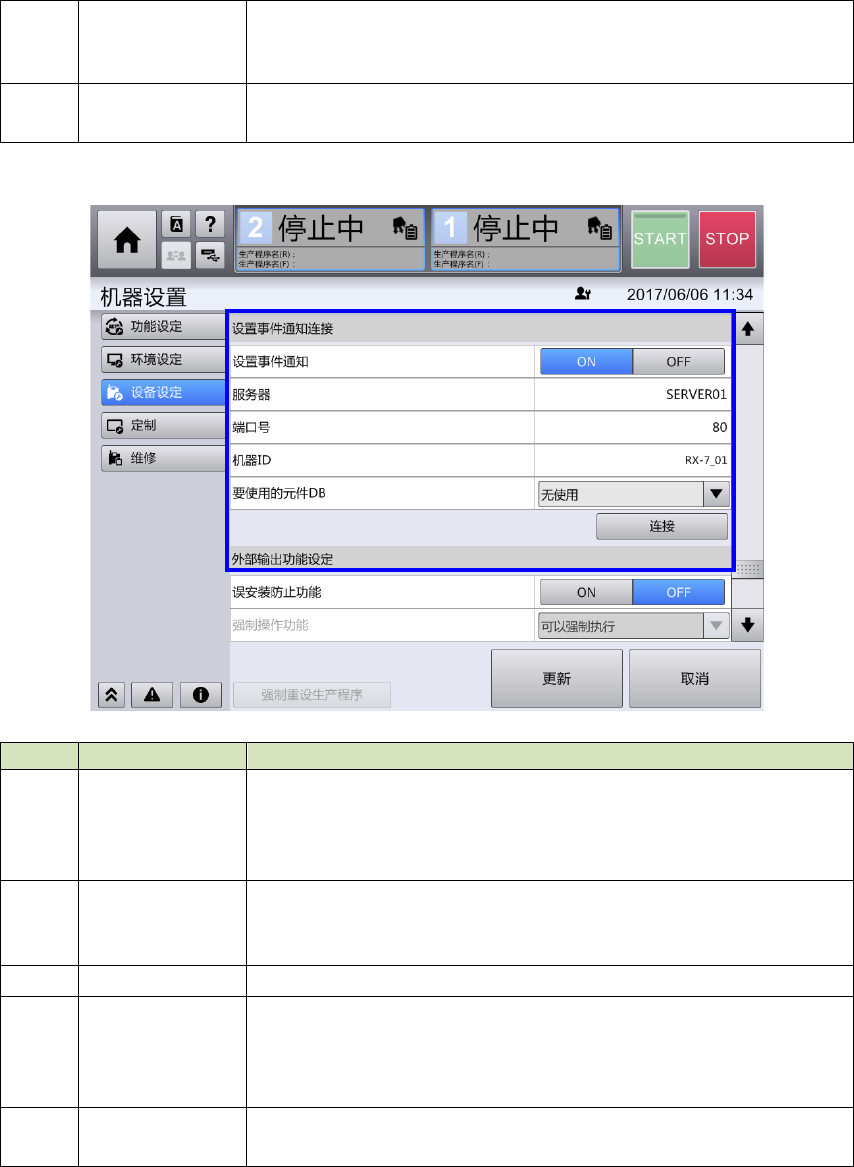Open 环境设定 menu item
This screenshot has height=1167, width=854.
tap(163, 359)
